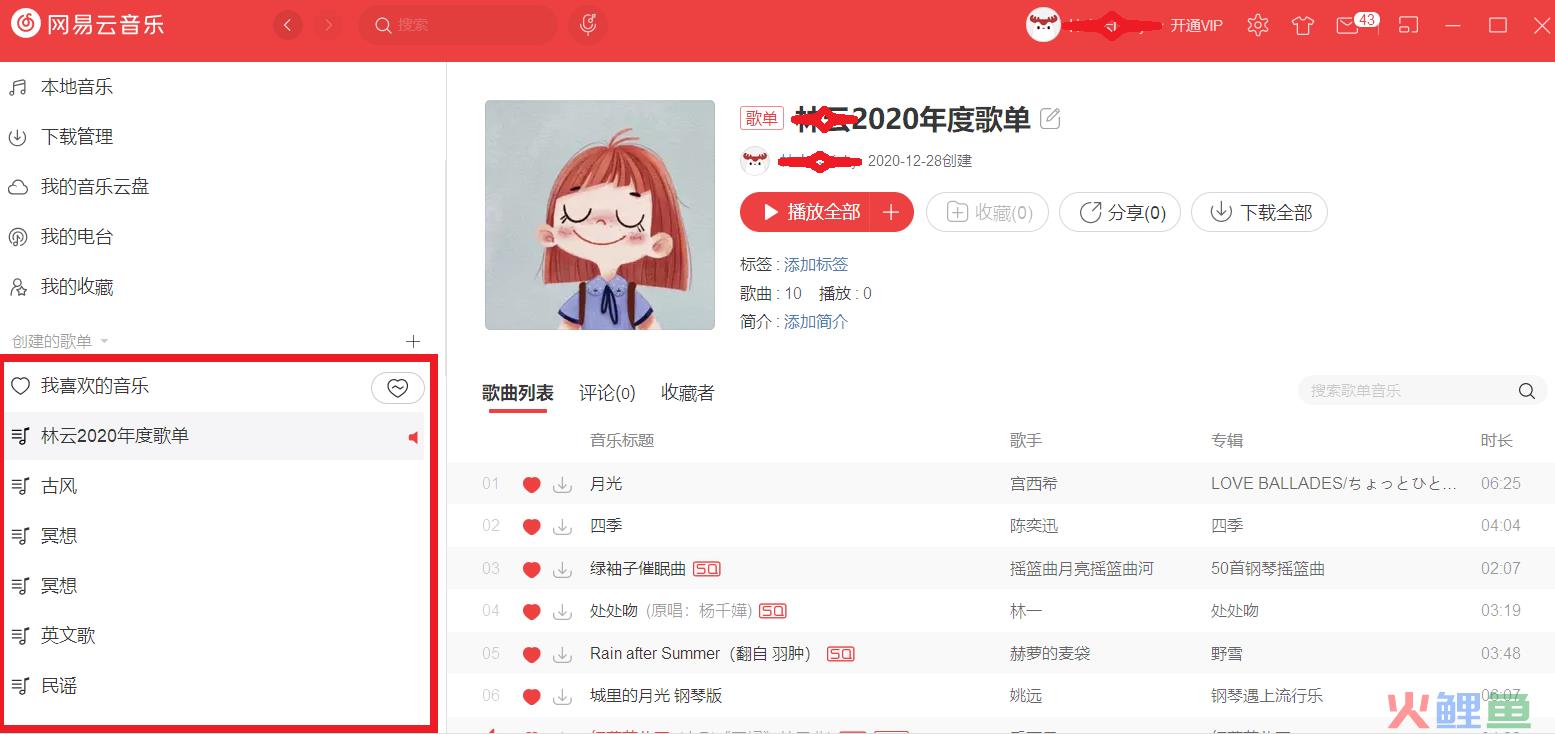Navigate back with the left chevron
The width and height of the screenshot is (1555, 734).
pos(288,25)
